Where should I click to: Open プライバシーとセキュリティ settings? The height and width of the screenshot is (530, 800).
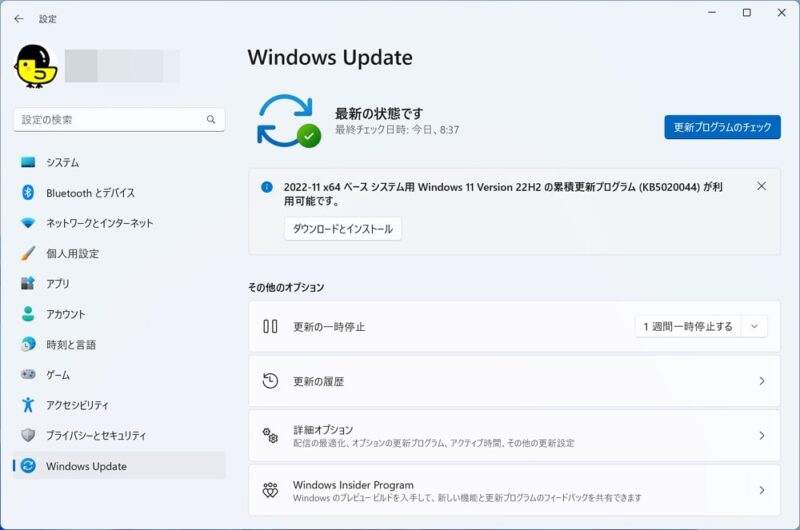(x=119, y=435)
